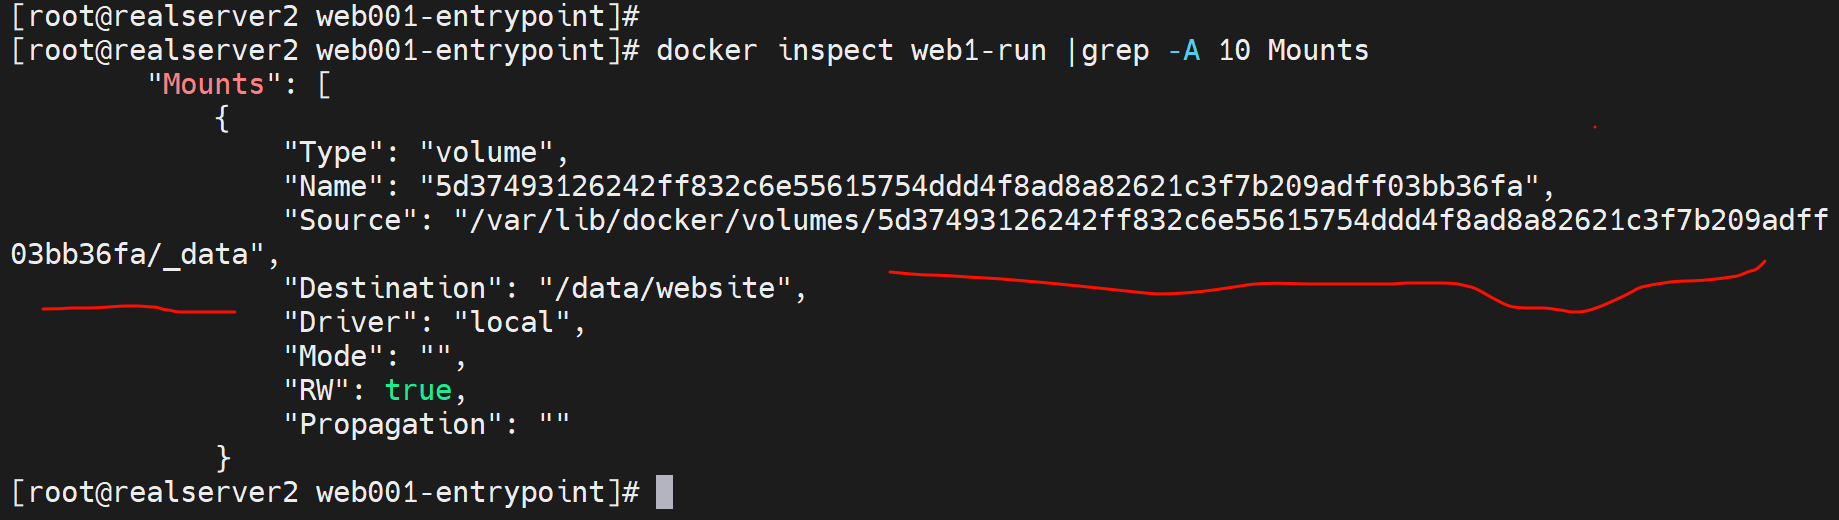1839x520 pixels.
Task: Click the /var/lib/docker/volumes source path
Action: [x=1140, y=220]
